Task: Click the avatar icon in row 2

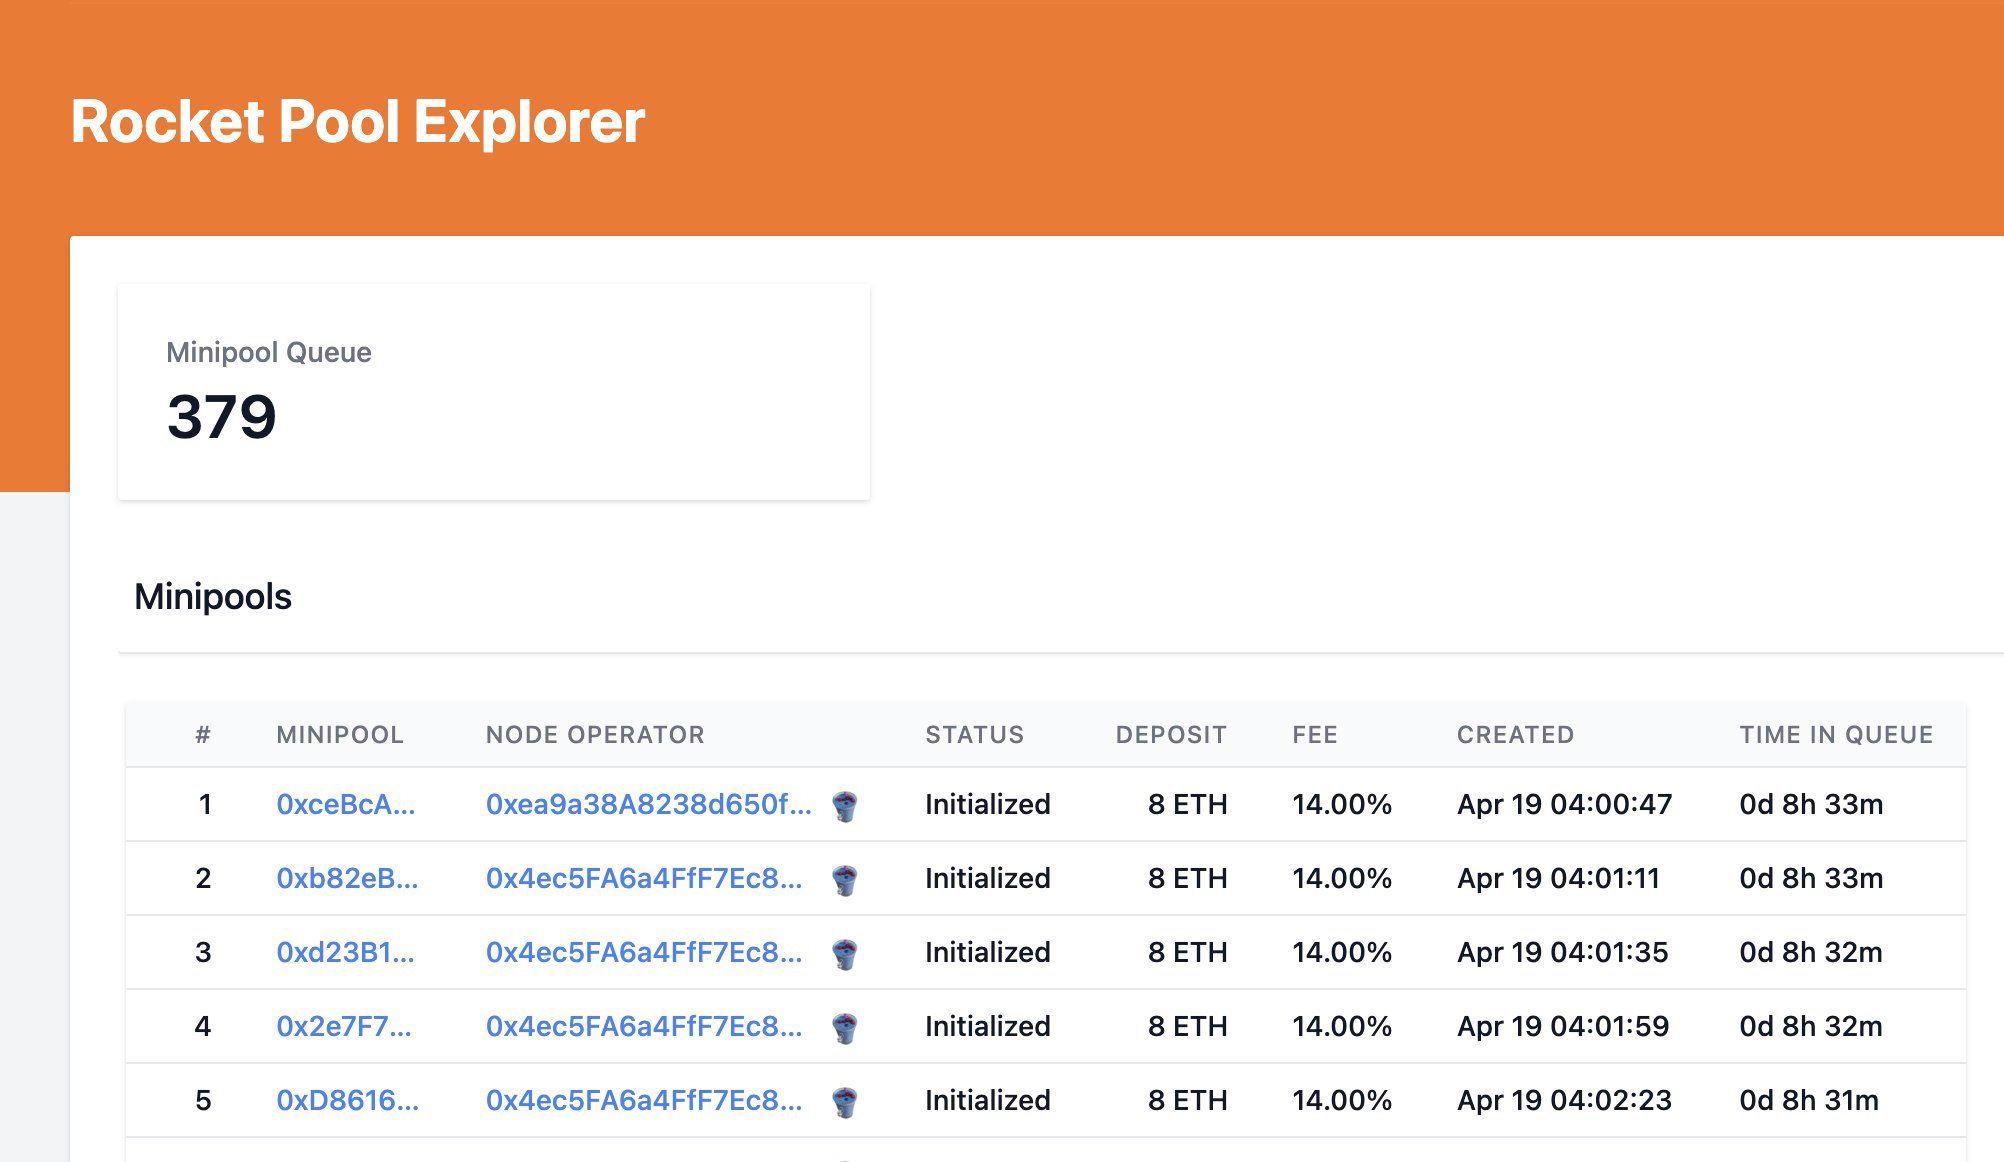Action: point(845,879)
